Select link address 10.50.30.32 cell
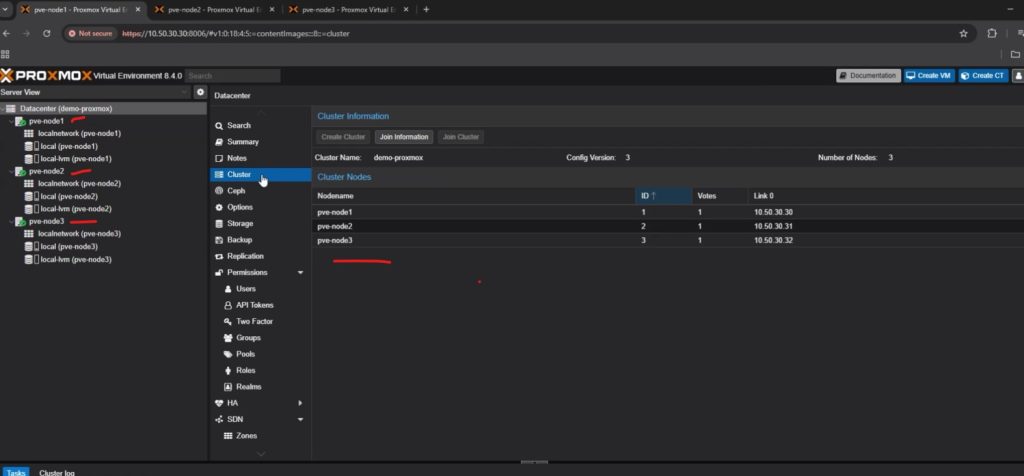 coord(773,241)
